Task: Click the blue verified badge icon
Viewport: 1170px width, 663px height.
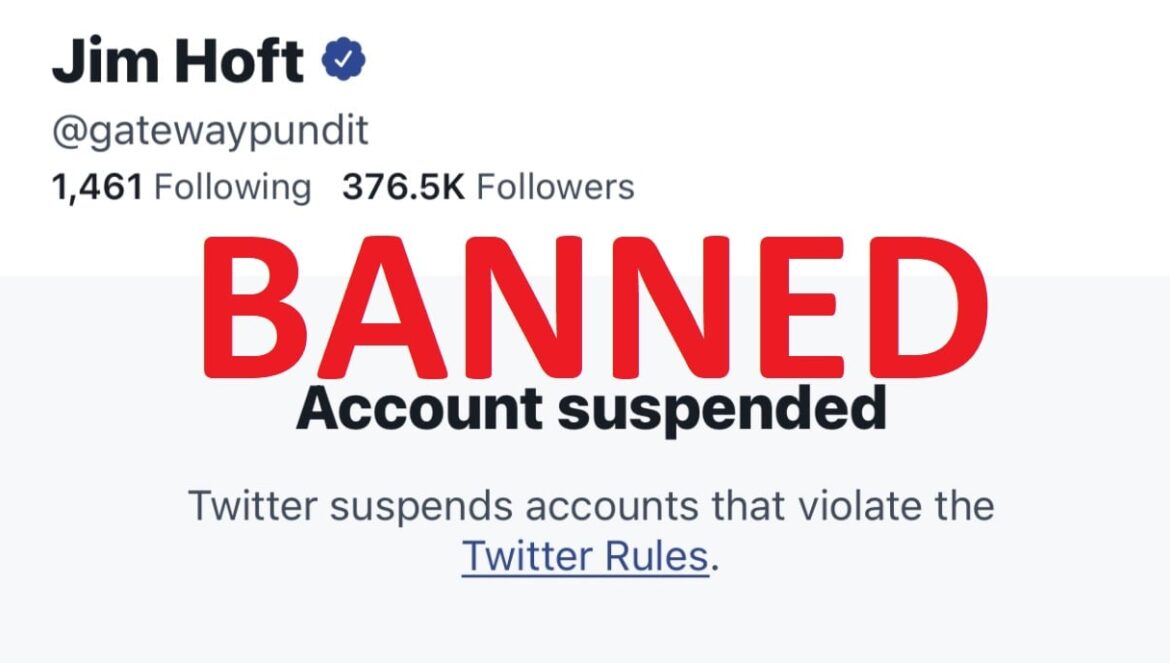Action: 343,59
